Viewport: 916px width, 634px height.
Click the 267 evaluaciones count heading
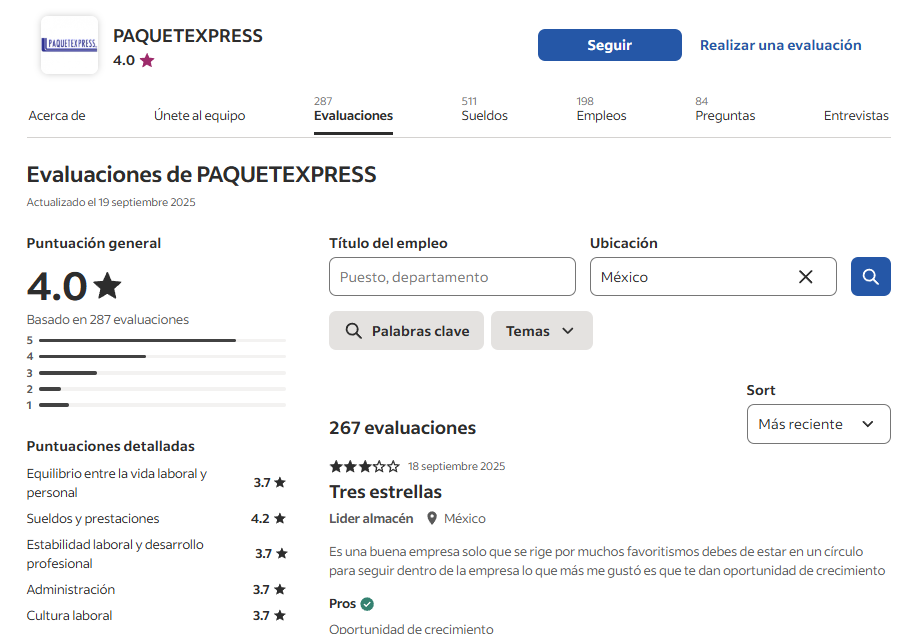click(x=403, y=428)
